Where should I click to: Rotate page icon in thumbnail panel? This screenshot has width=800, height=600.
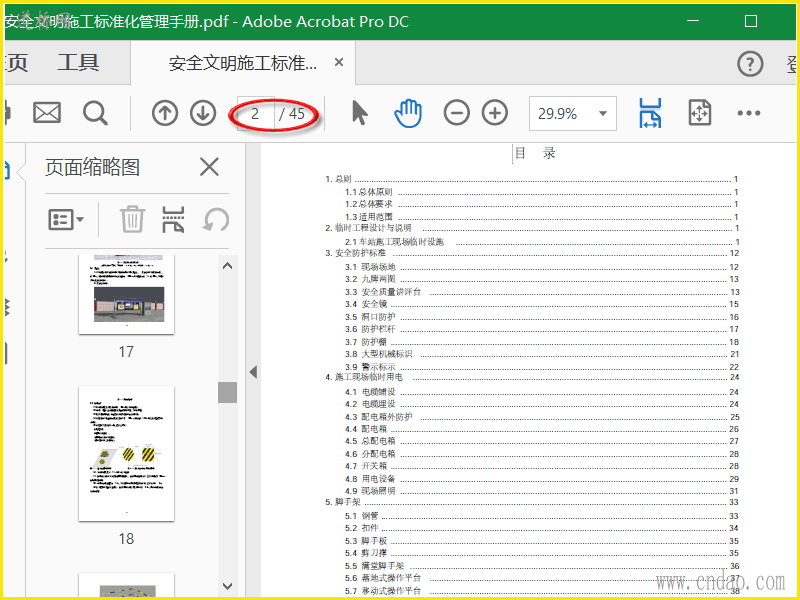click(x=216, y=219)
